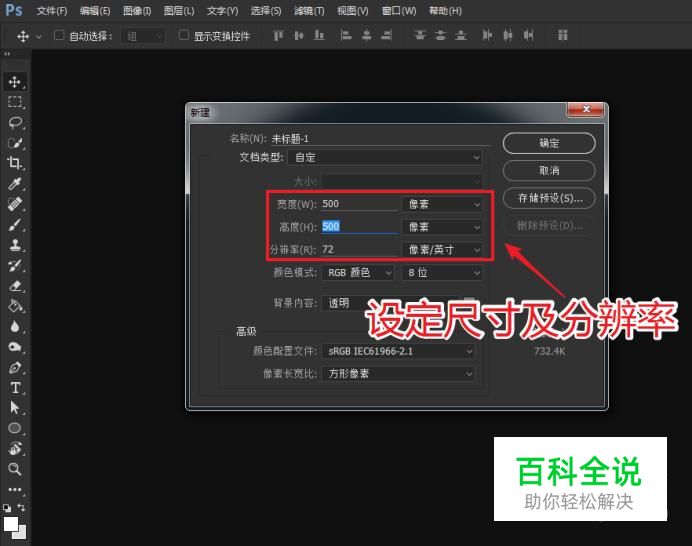Click the 取消 button
692x546 pixels.
(549, 170)
